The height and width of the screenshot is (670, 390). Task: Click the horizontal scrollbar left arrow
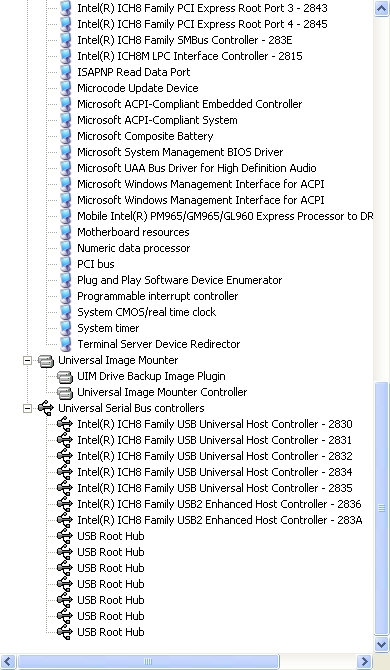[x=9, y=661]
